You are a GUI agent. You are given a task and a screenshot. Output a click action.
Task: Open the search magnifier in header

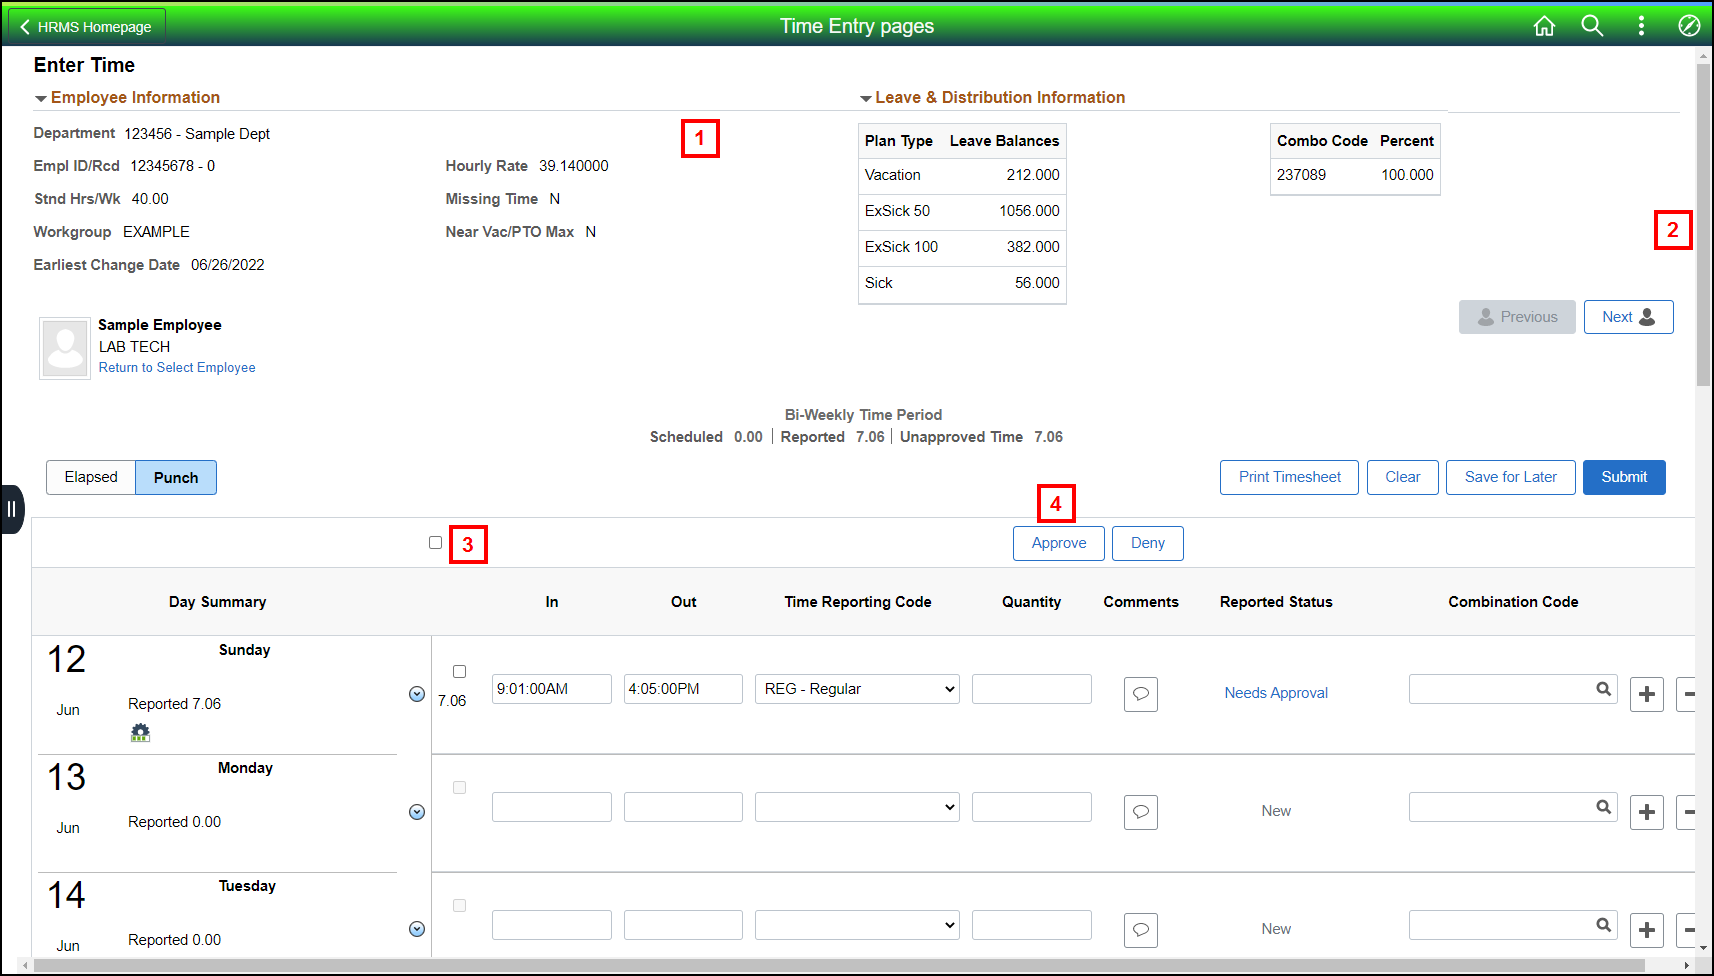point(1592,26)
